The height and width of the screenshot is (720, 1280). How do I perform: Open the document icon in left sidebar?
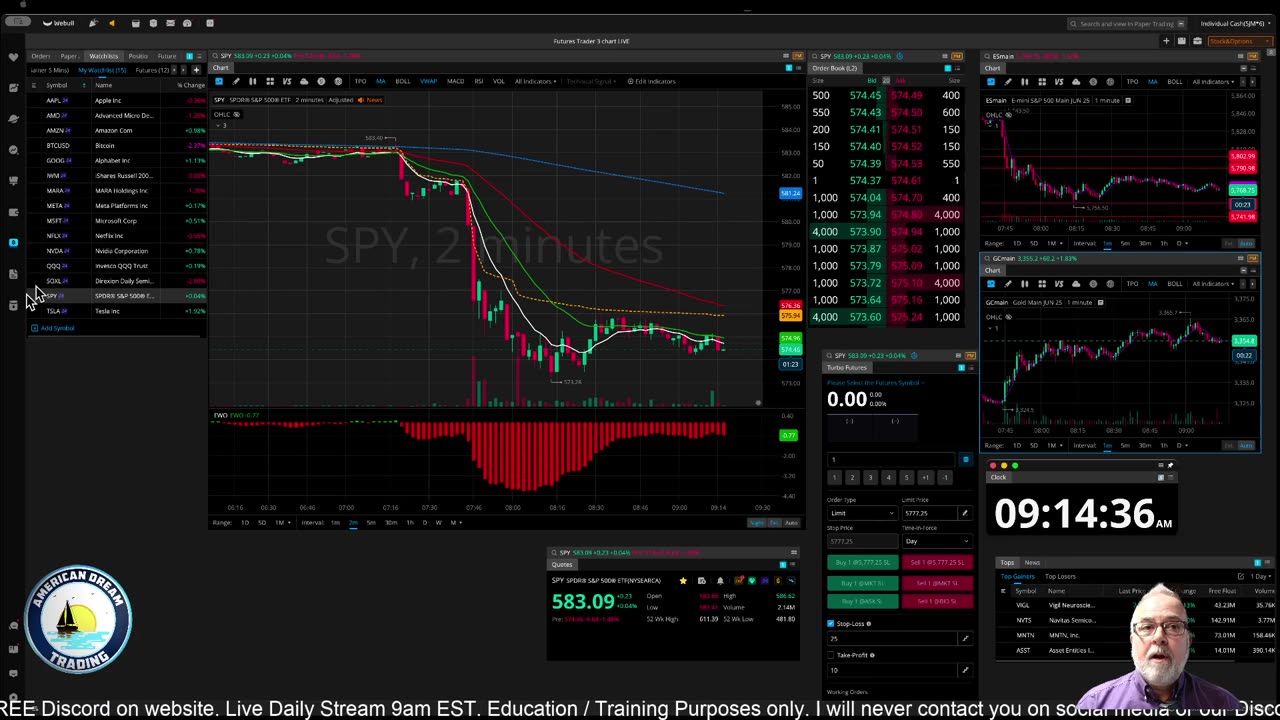[x=13, y=273]
